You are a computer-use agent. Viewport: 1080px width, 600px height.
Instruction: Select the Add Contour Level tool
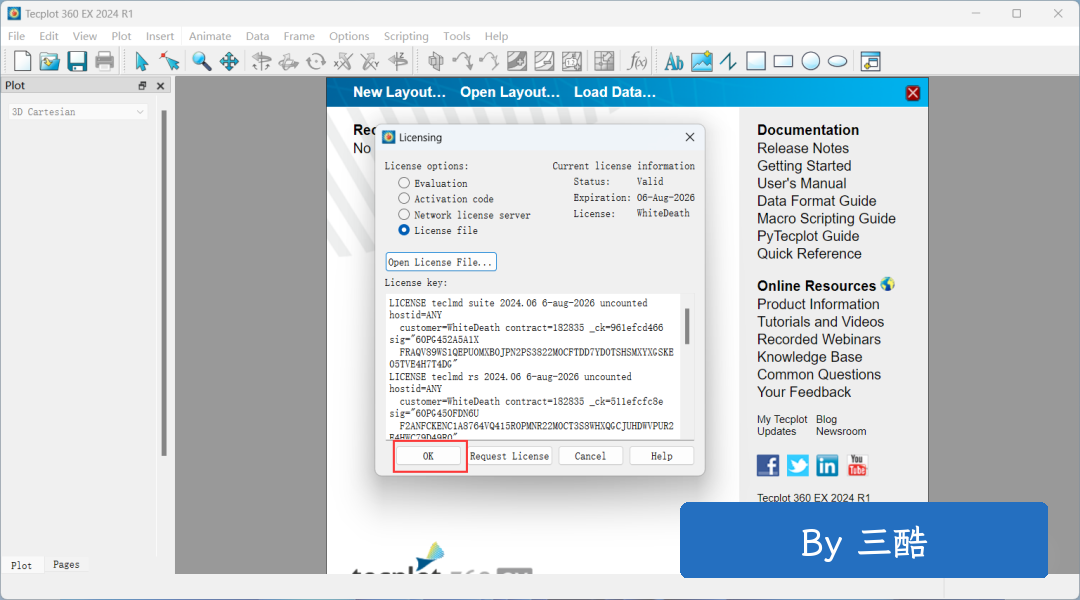pyautogui.click(x=517, y=61)
